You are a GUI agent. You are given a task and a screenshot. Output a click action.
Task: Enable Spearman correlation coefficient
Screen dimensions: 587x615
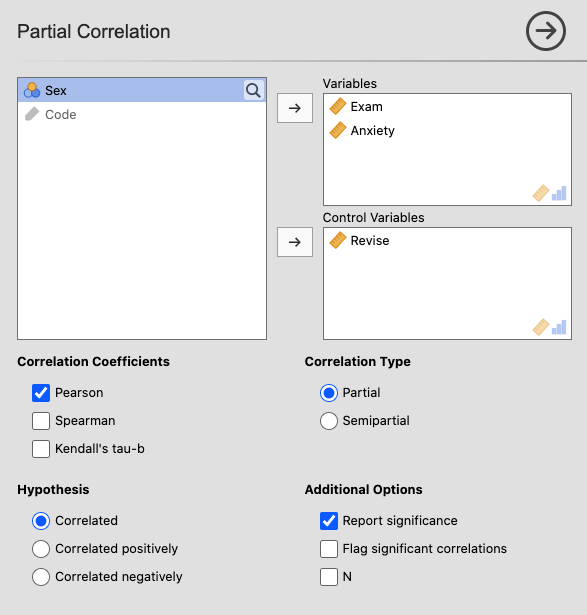41,421
